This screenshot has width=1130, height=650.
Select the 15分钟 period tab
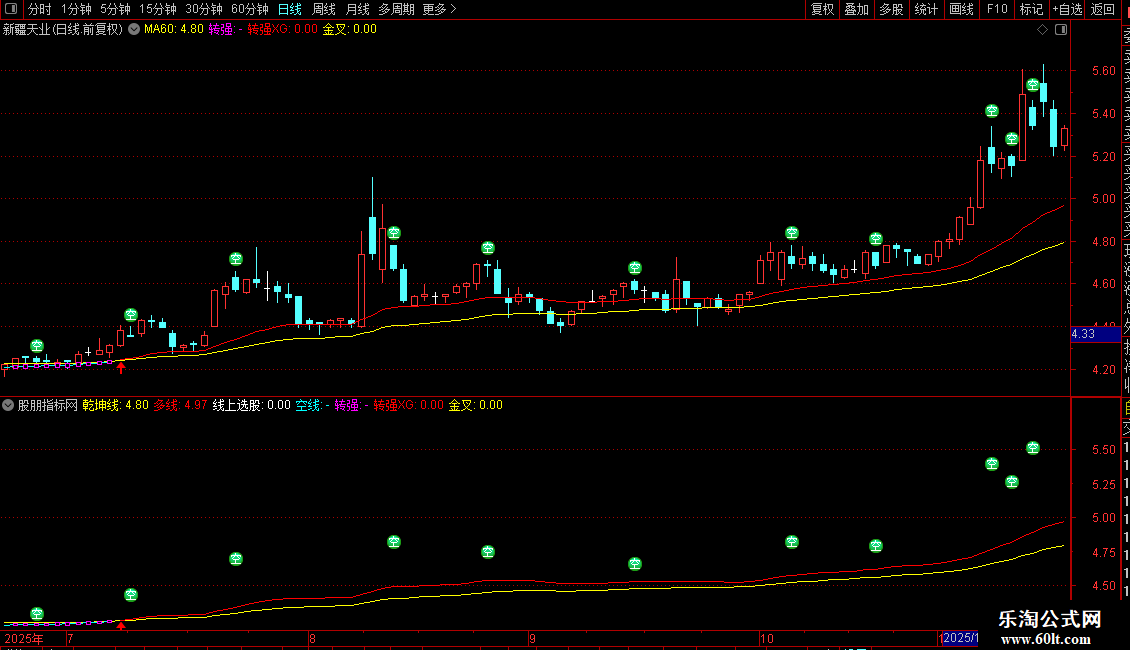[x=158, y=9]
